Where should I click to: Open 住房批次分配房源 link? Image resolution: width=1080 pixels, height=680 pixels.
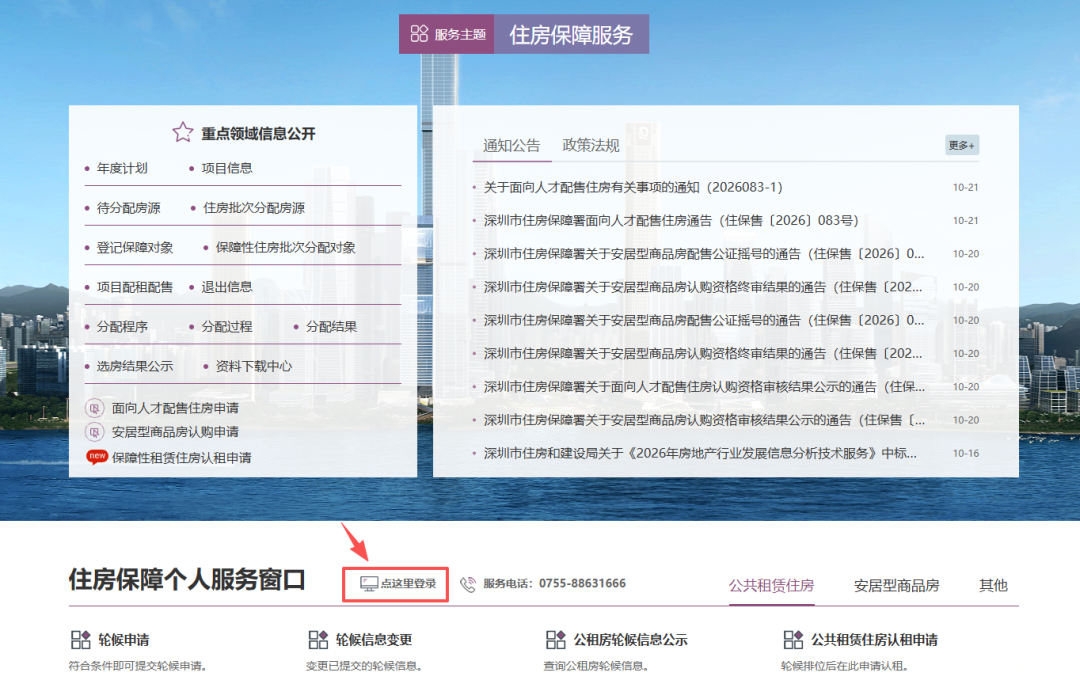253,208
